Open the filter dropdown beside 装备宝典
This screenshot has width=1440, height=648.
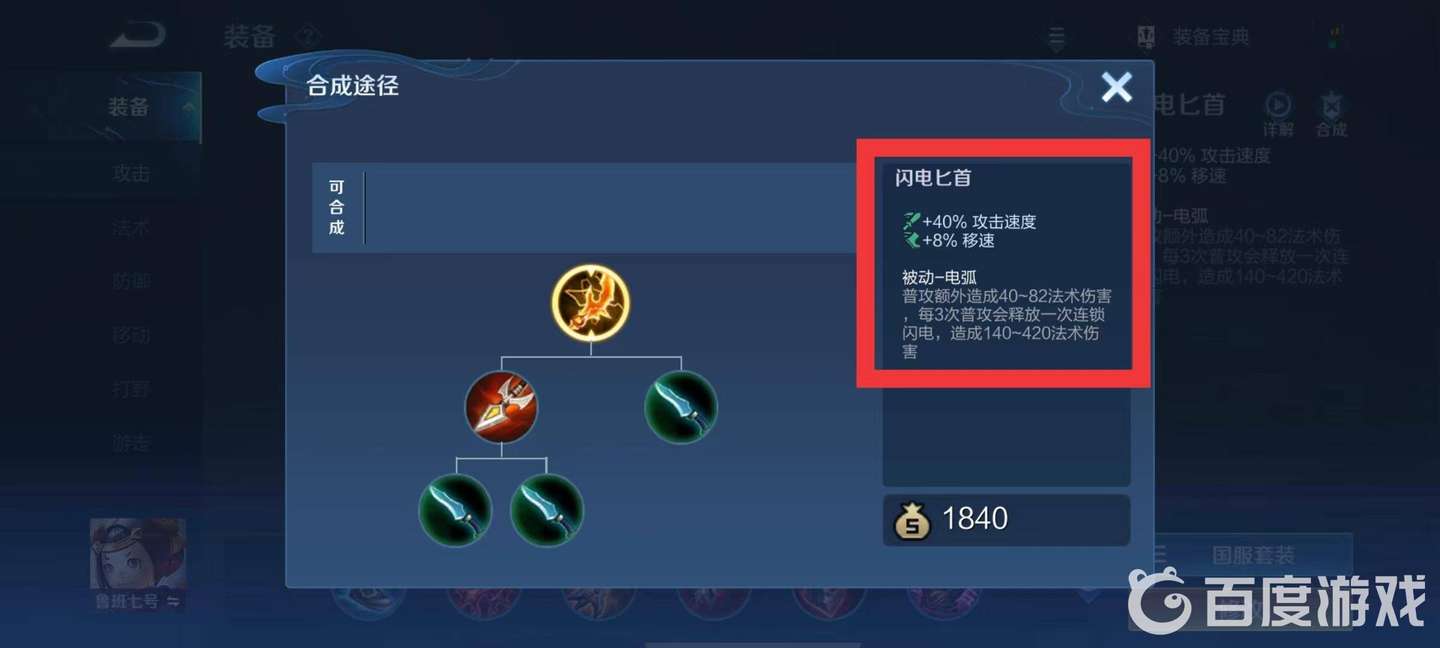(1057, 38)
